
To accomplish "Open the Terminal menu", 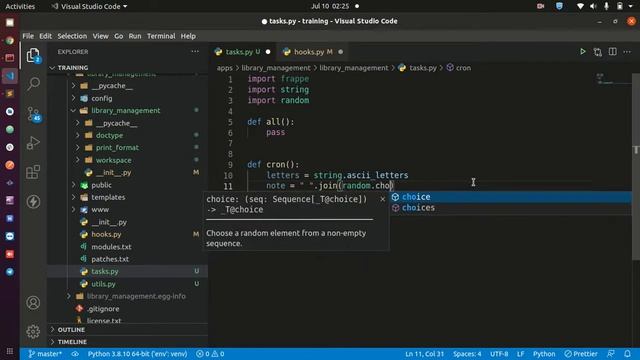I will (161, 36).
